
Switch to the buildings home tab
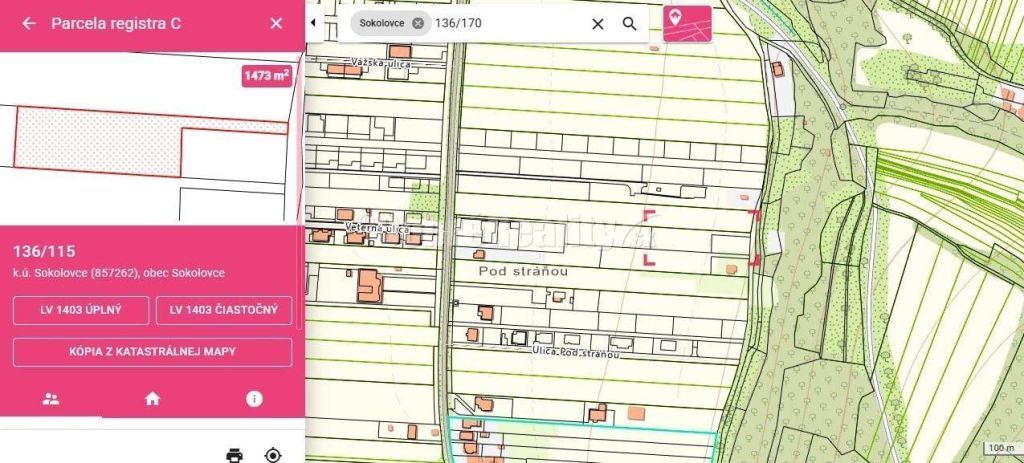(x=152, y=399)
